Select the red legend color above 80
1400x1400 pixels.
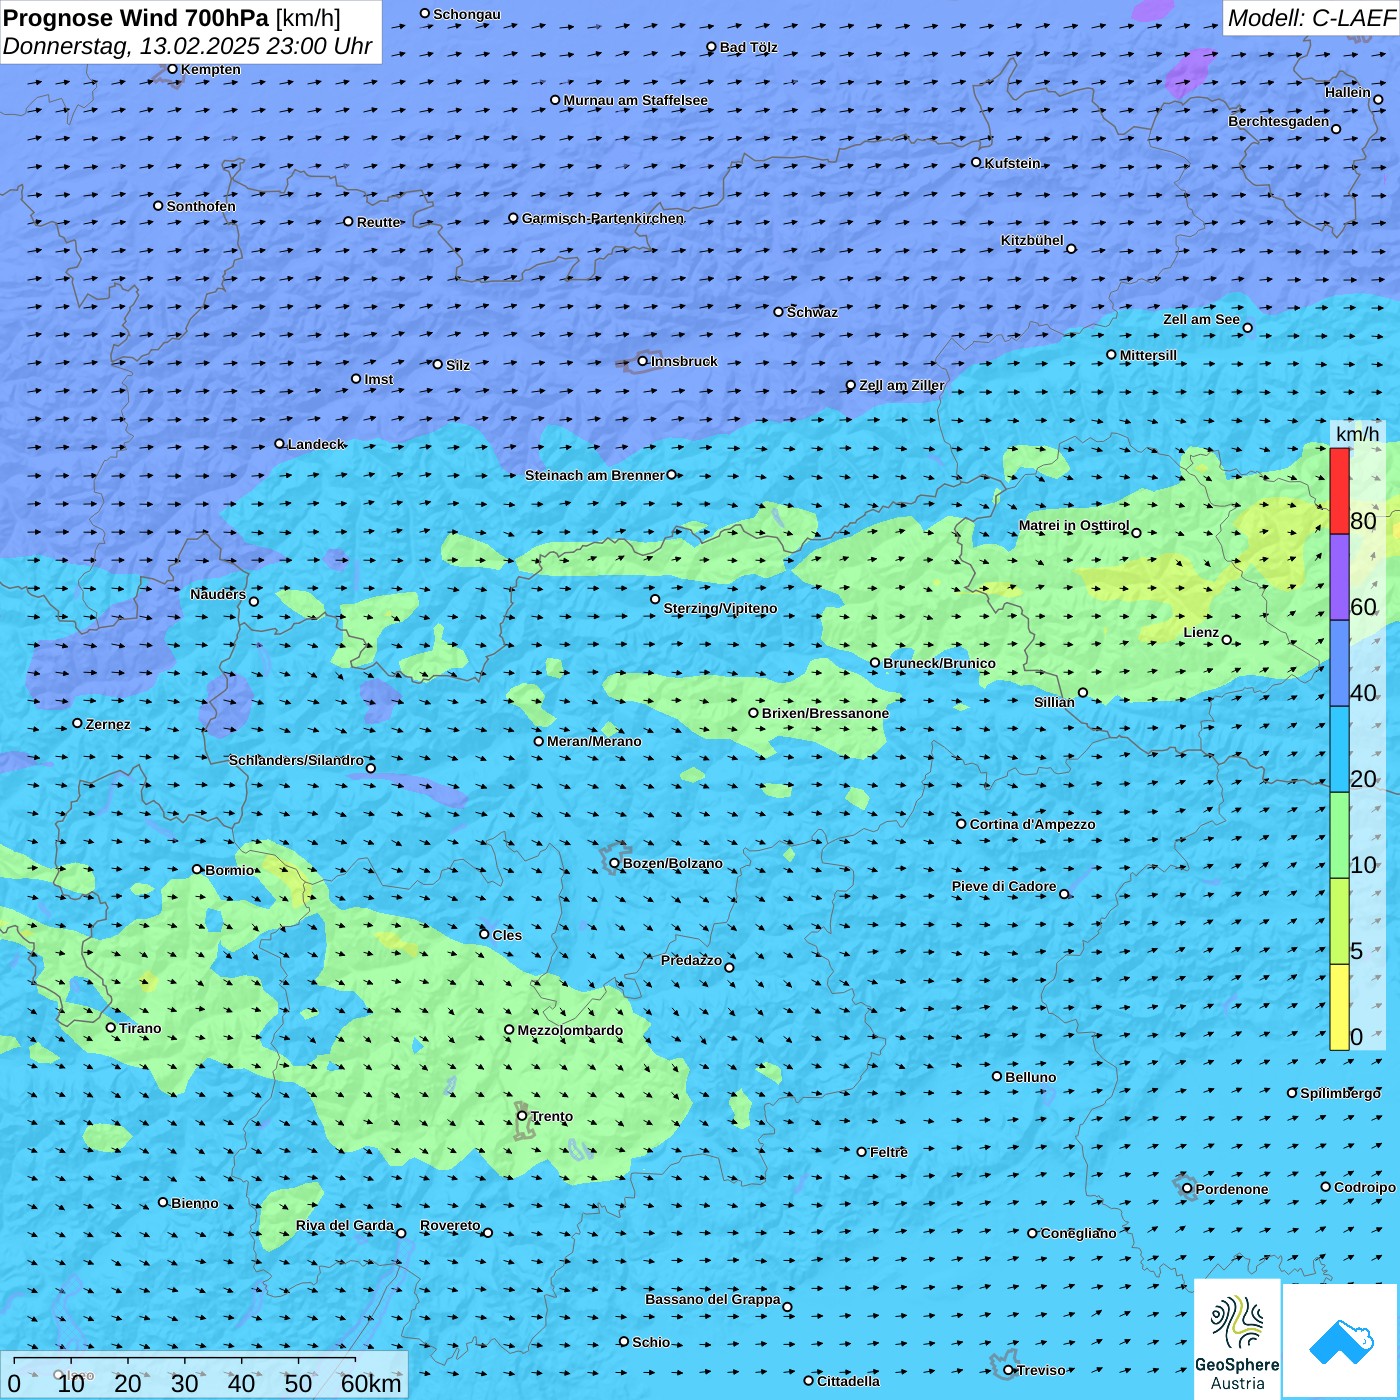coord(1339,491)
